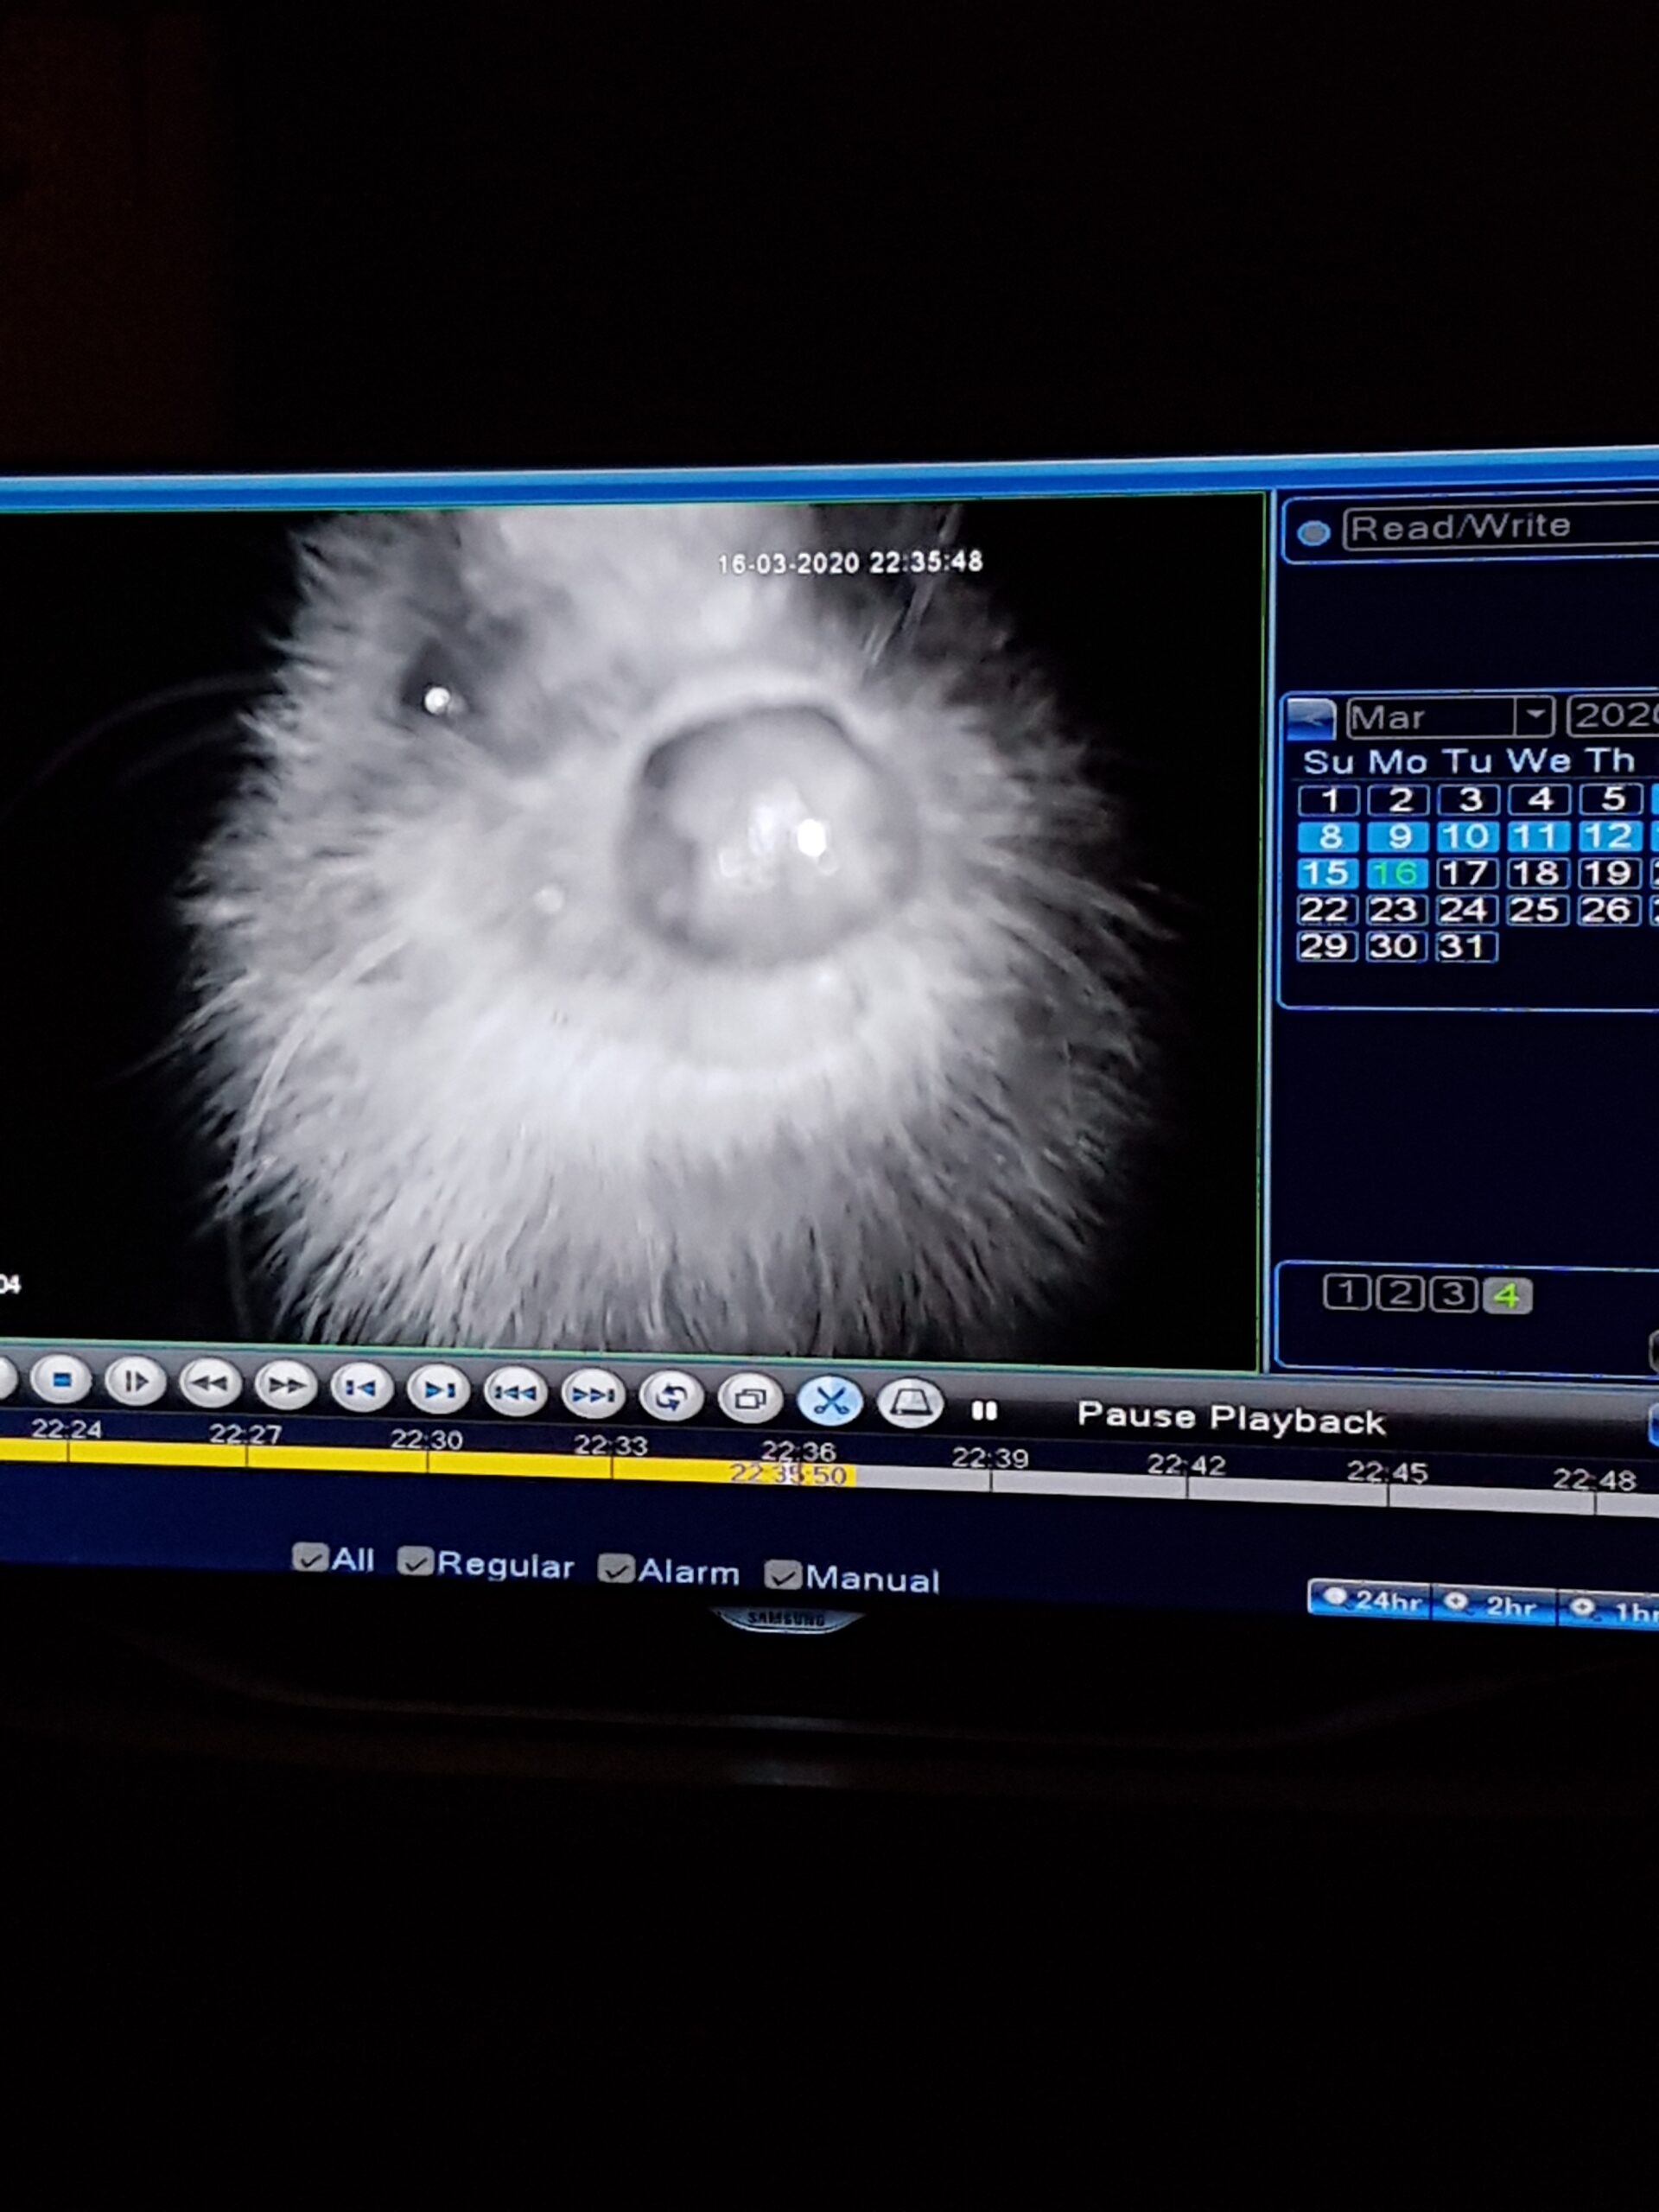Image resolution: width=1659 pixels, height=2212 pixels.
Task: Click the slow play step button
Action: click(135, 1382)
